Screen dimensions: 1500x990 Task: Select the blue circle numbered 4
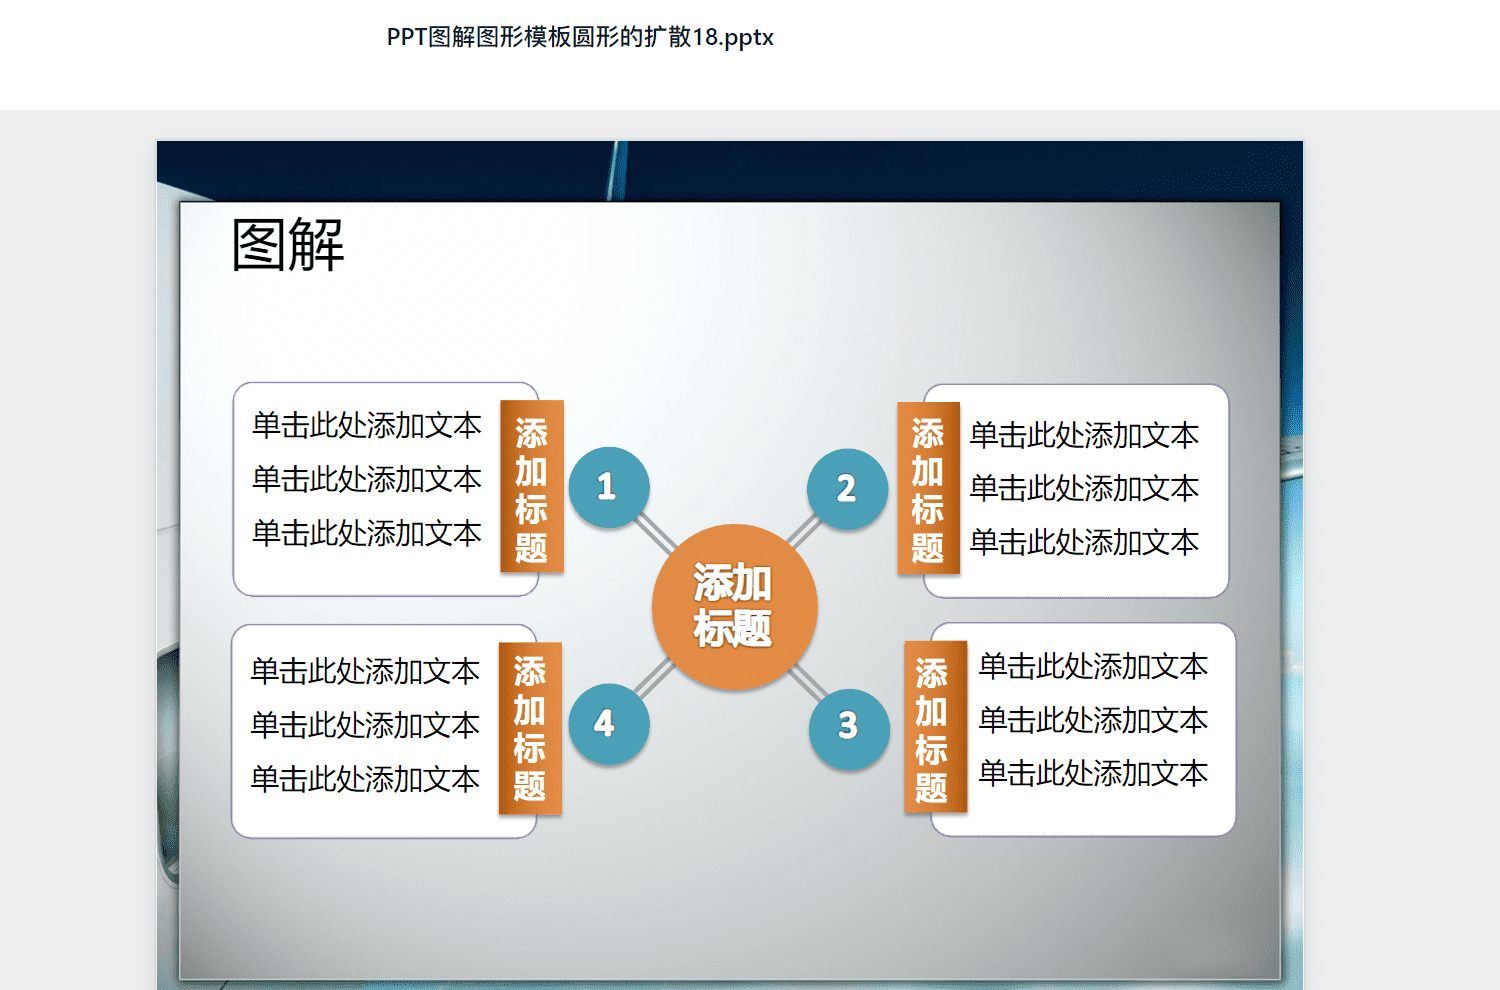tap(608, 723)
